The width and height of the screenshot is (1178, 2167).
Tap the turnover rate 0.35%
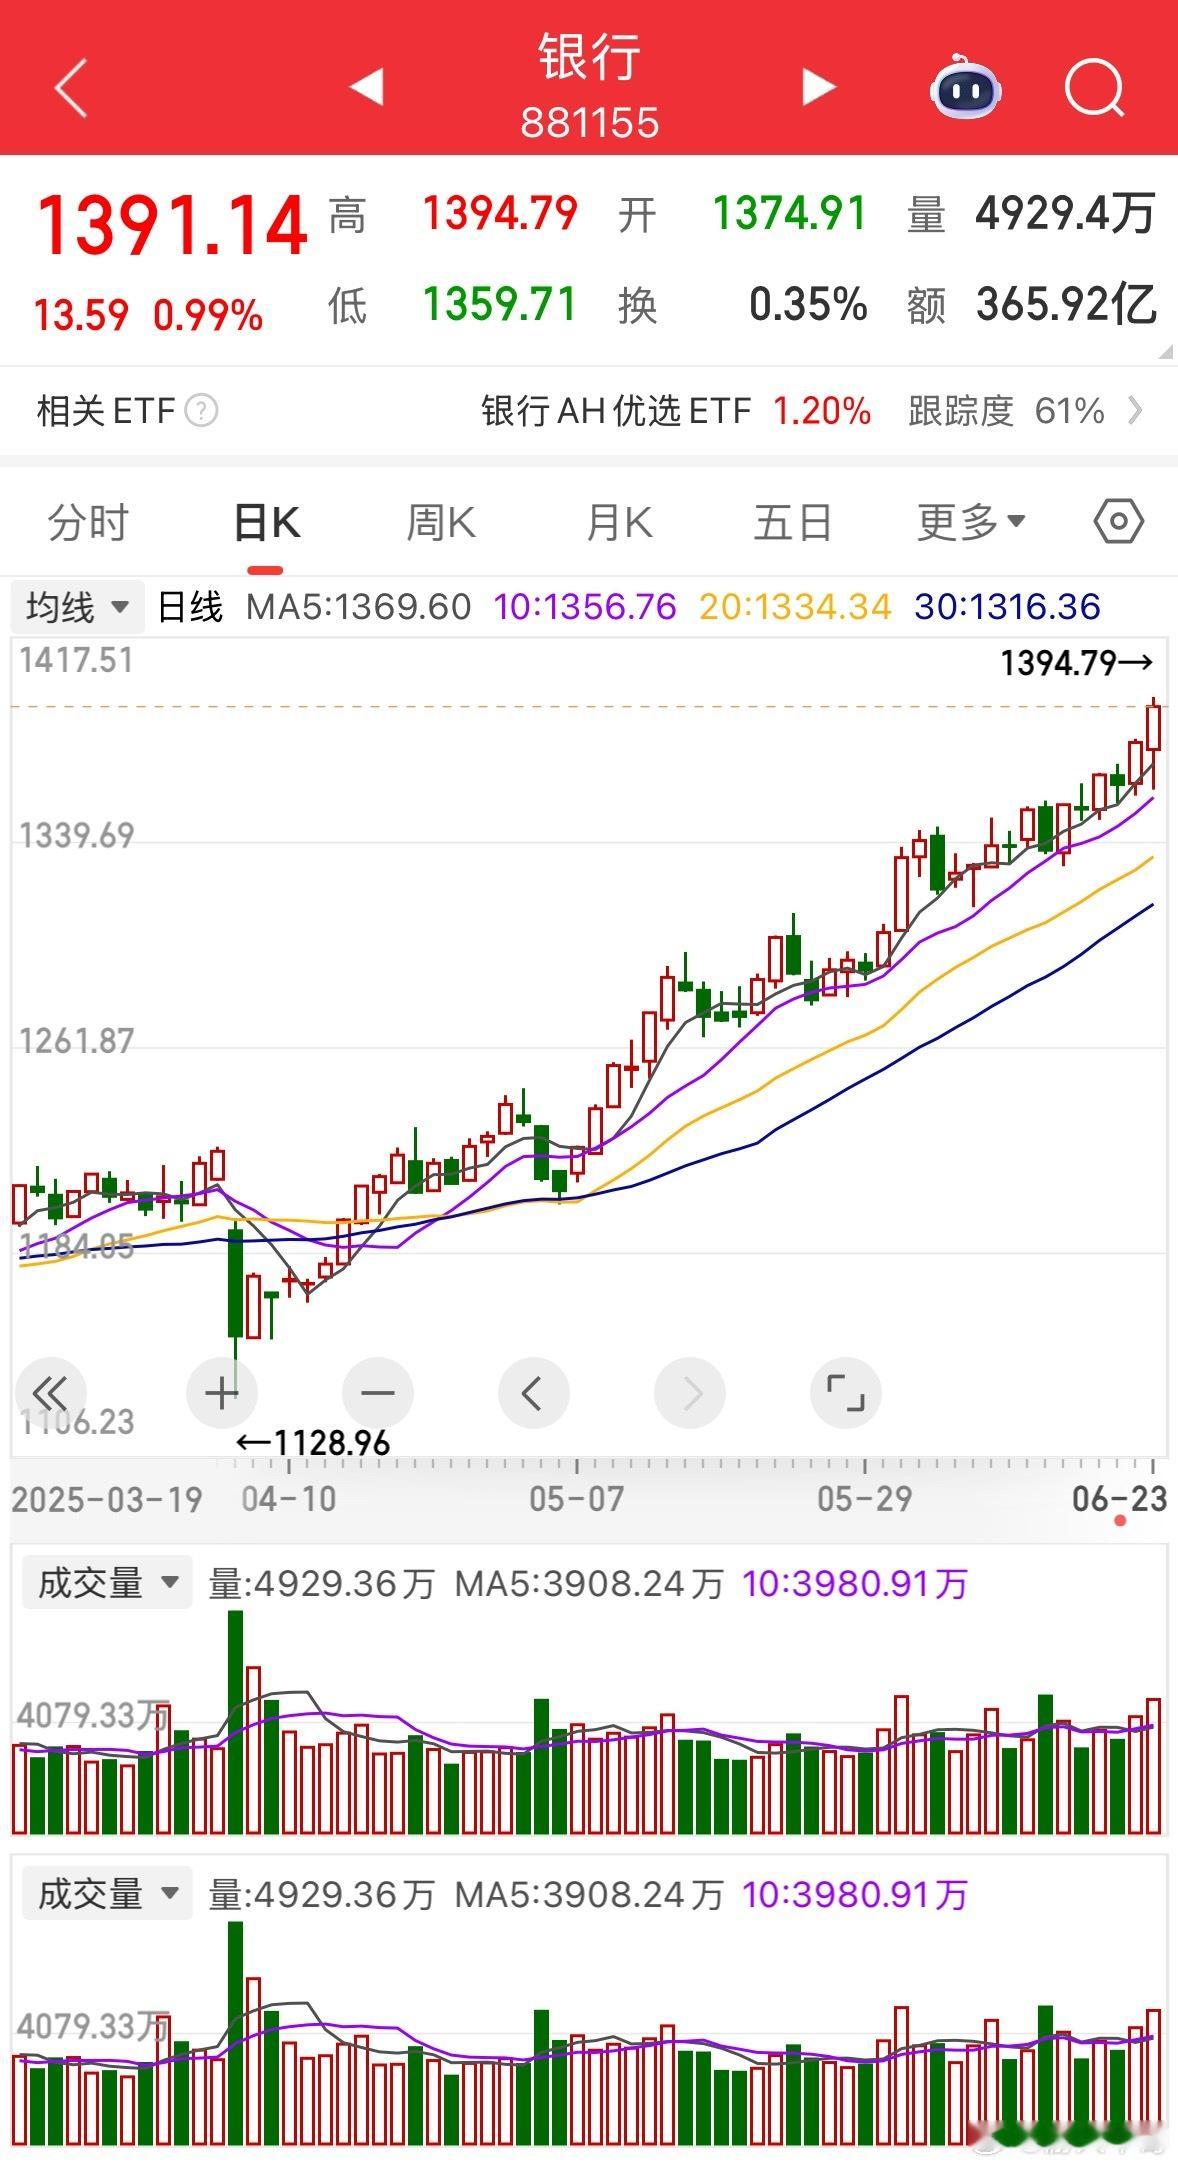coord(808,304)
